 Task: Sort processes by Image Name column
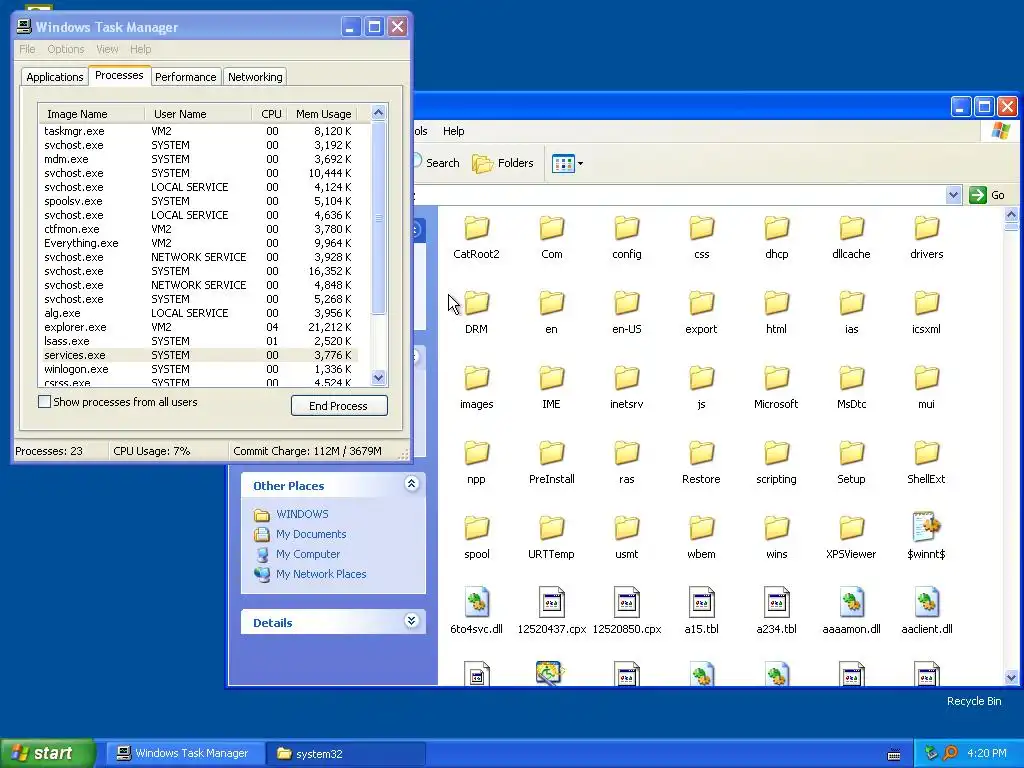pyautogui.click(x=91, y=114)
